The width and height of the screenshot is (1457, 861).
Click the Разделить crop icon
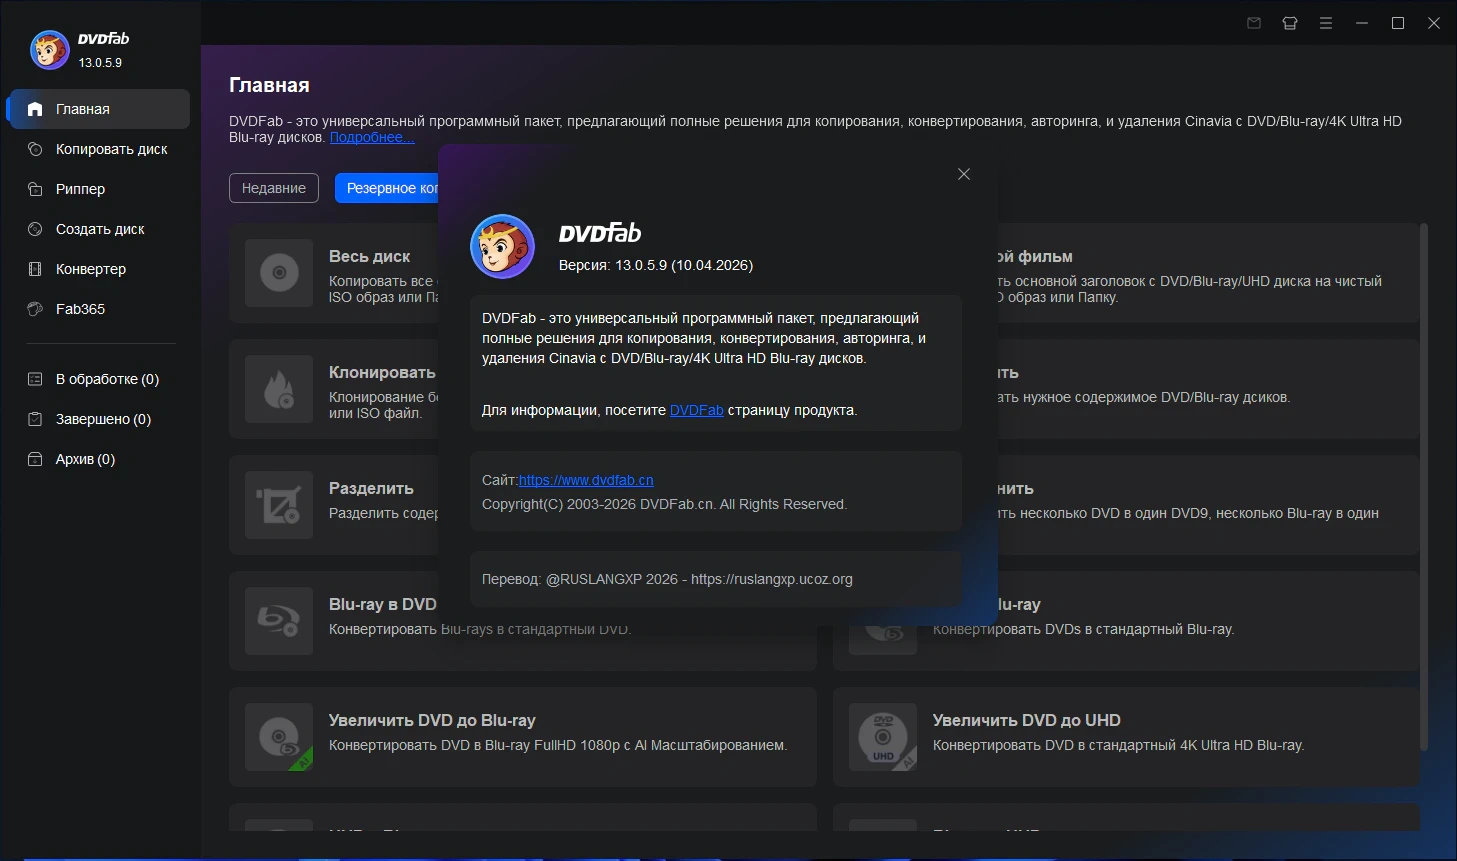click(x=279, y=505)
